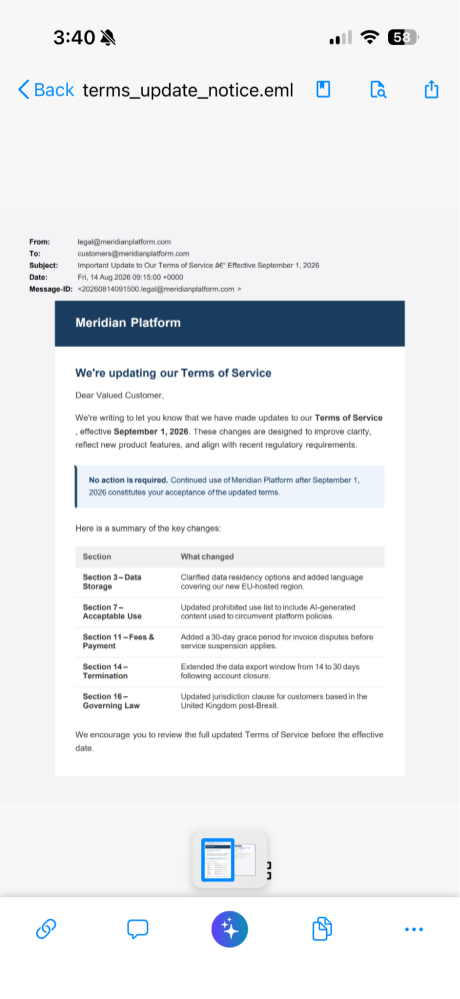Tap the link chain icon in bottom toolbar
This screenshot has height=999, width=460.
point(46,929)
